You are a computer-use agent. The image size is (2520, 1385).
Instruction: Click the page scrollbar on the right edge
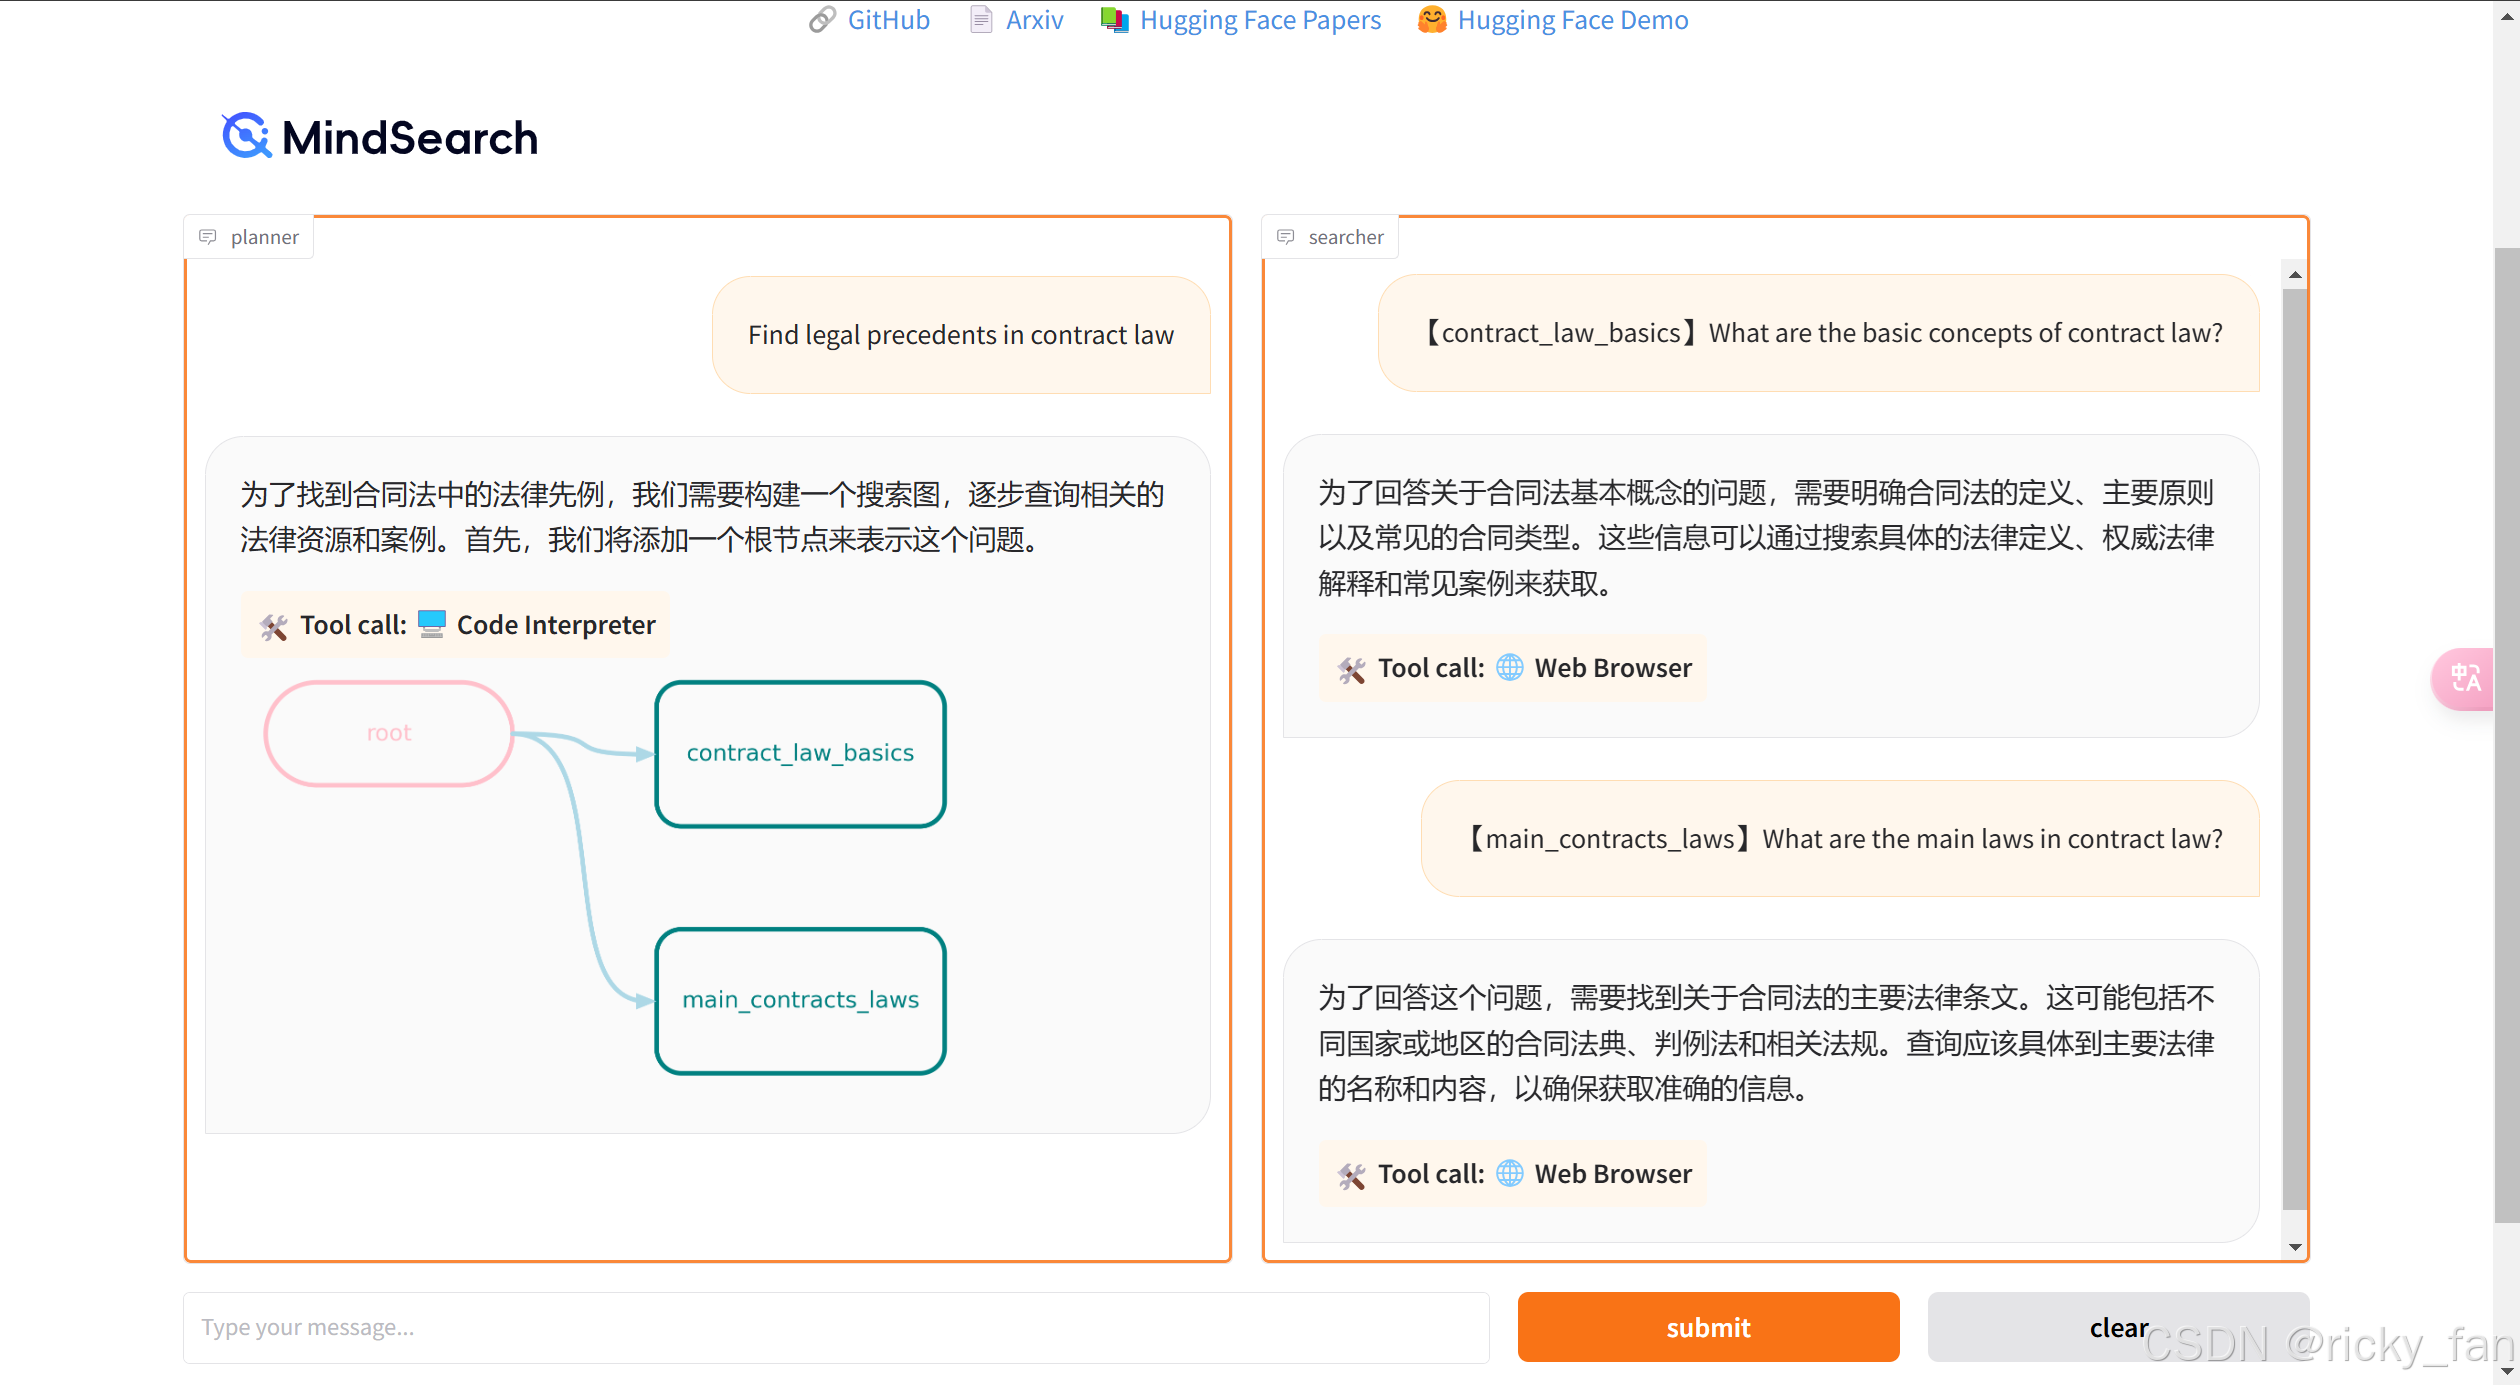[2506, 735]
